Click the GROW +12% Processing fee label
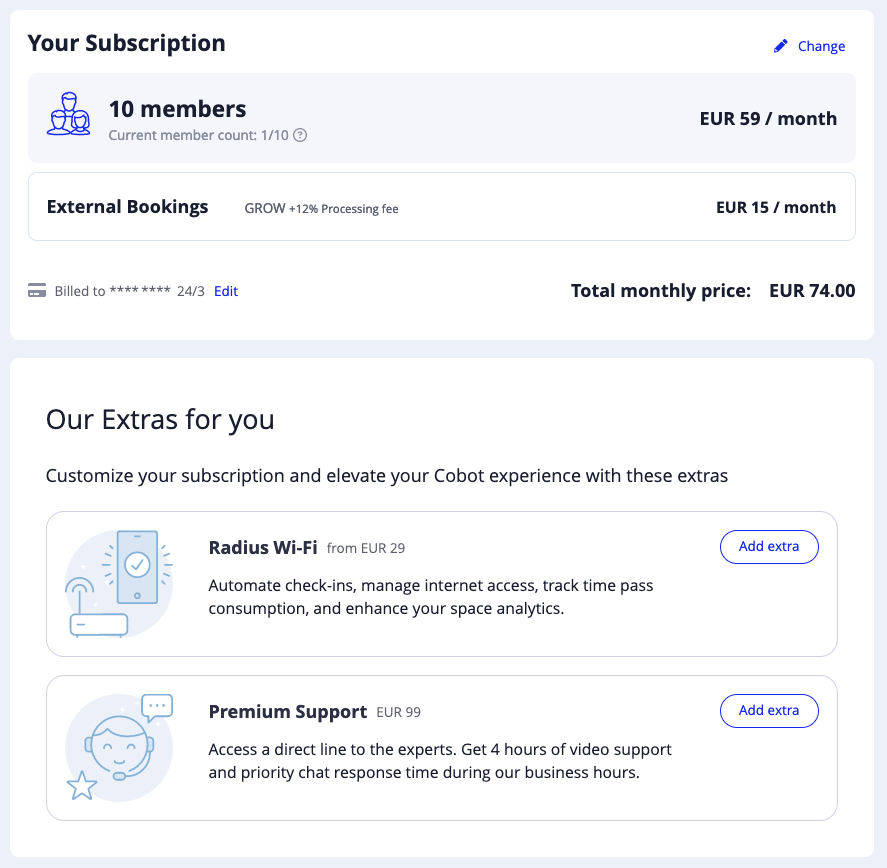The height and width of the screenshot is (868, 887). tap(321, 208)
